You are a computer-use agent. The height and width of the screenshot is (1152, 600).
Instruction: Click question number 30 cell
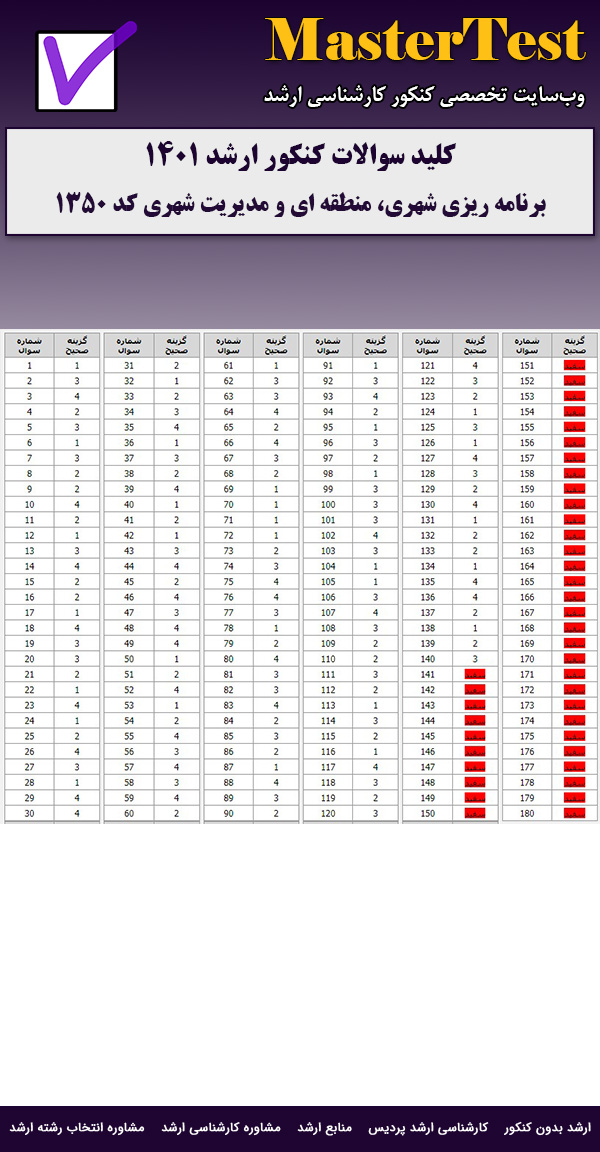(29, 815)
